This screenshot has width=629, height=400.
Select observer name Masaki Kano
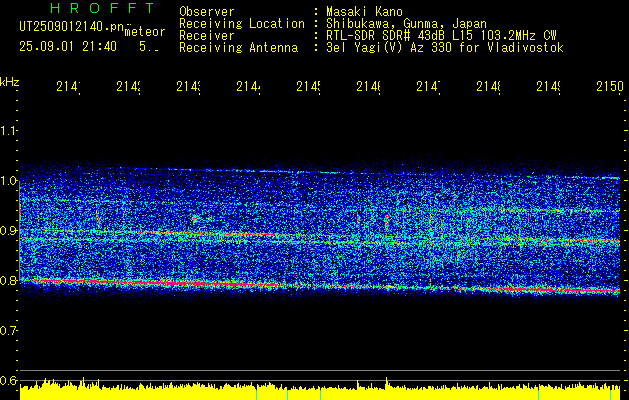click(x=364, y=12)
